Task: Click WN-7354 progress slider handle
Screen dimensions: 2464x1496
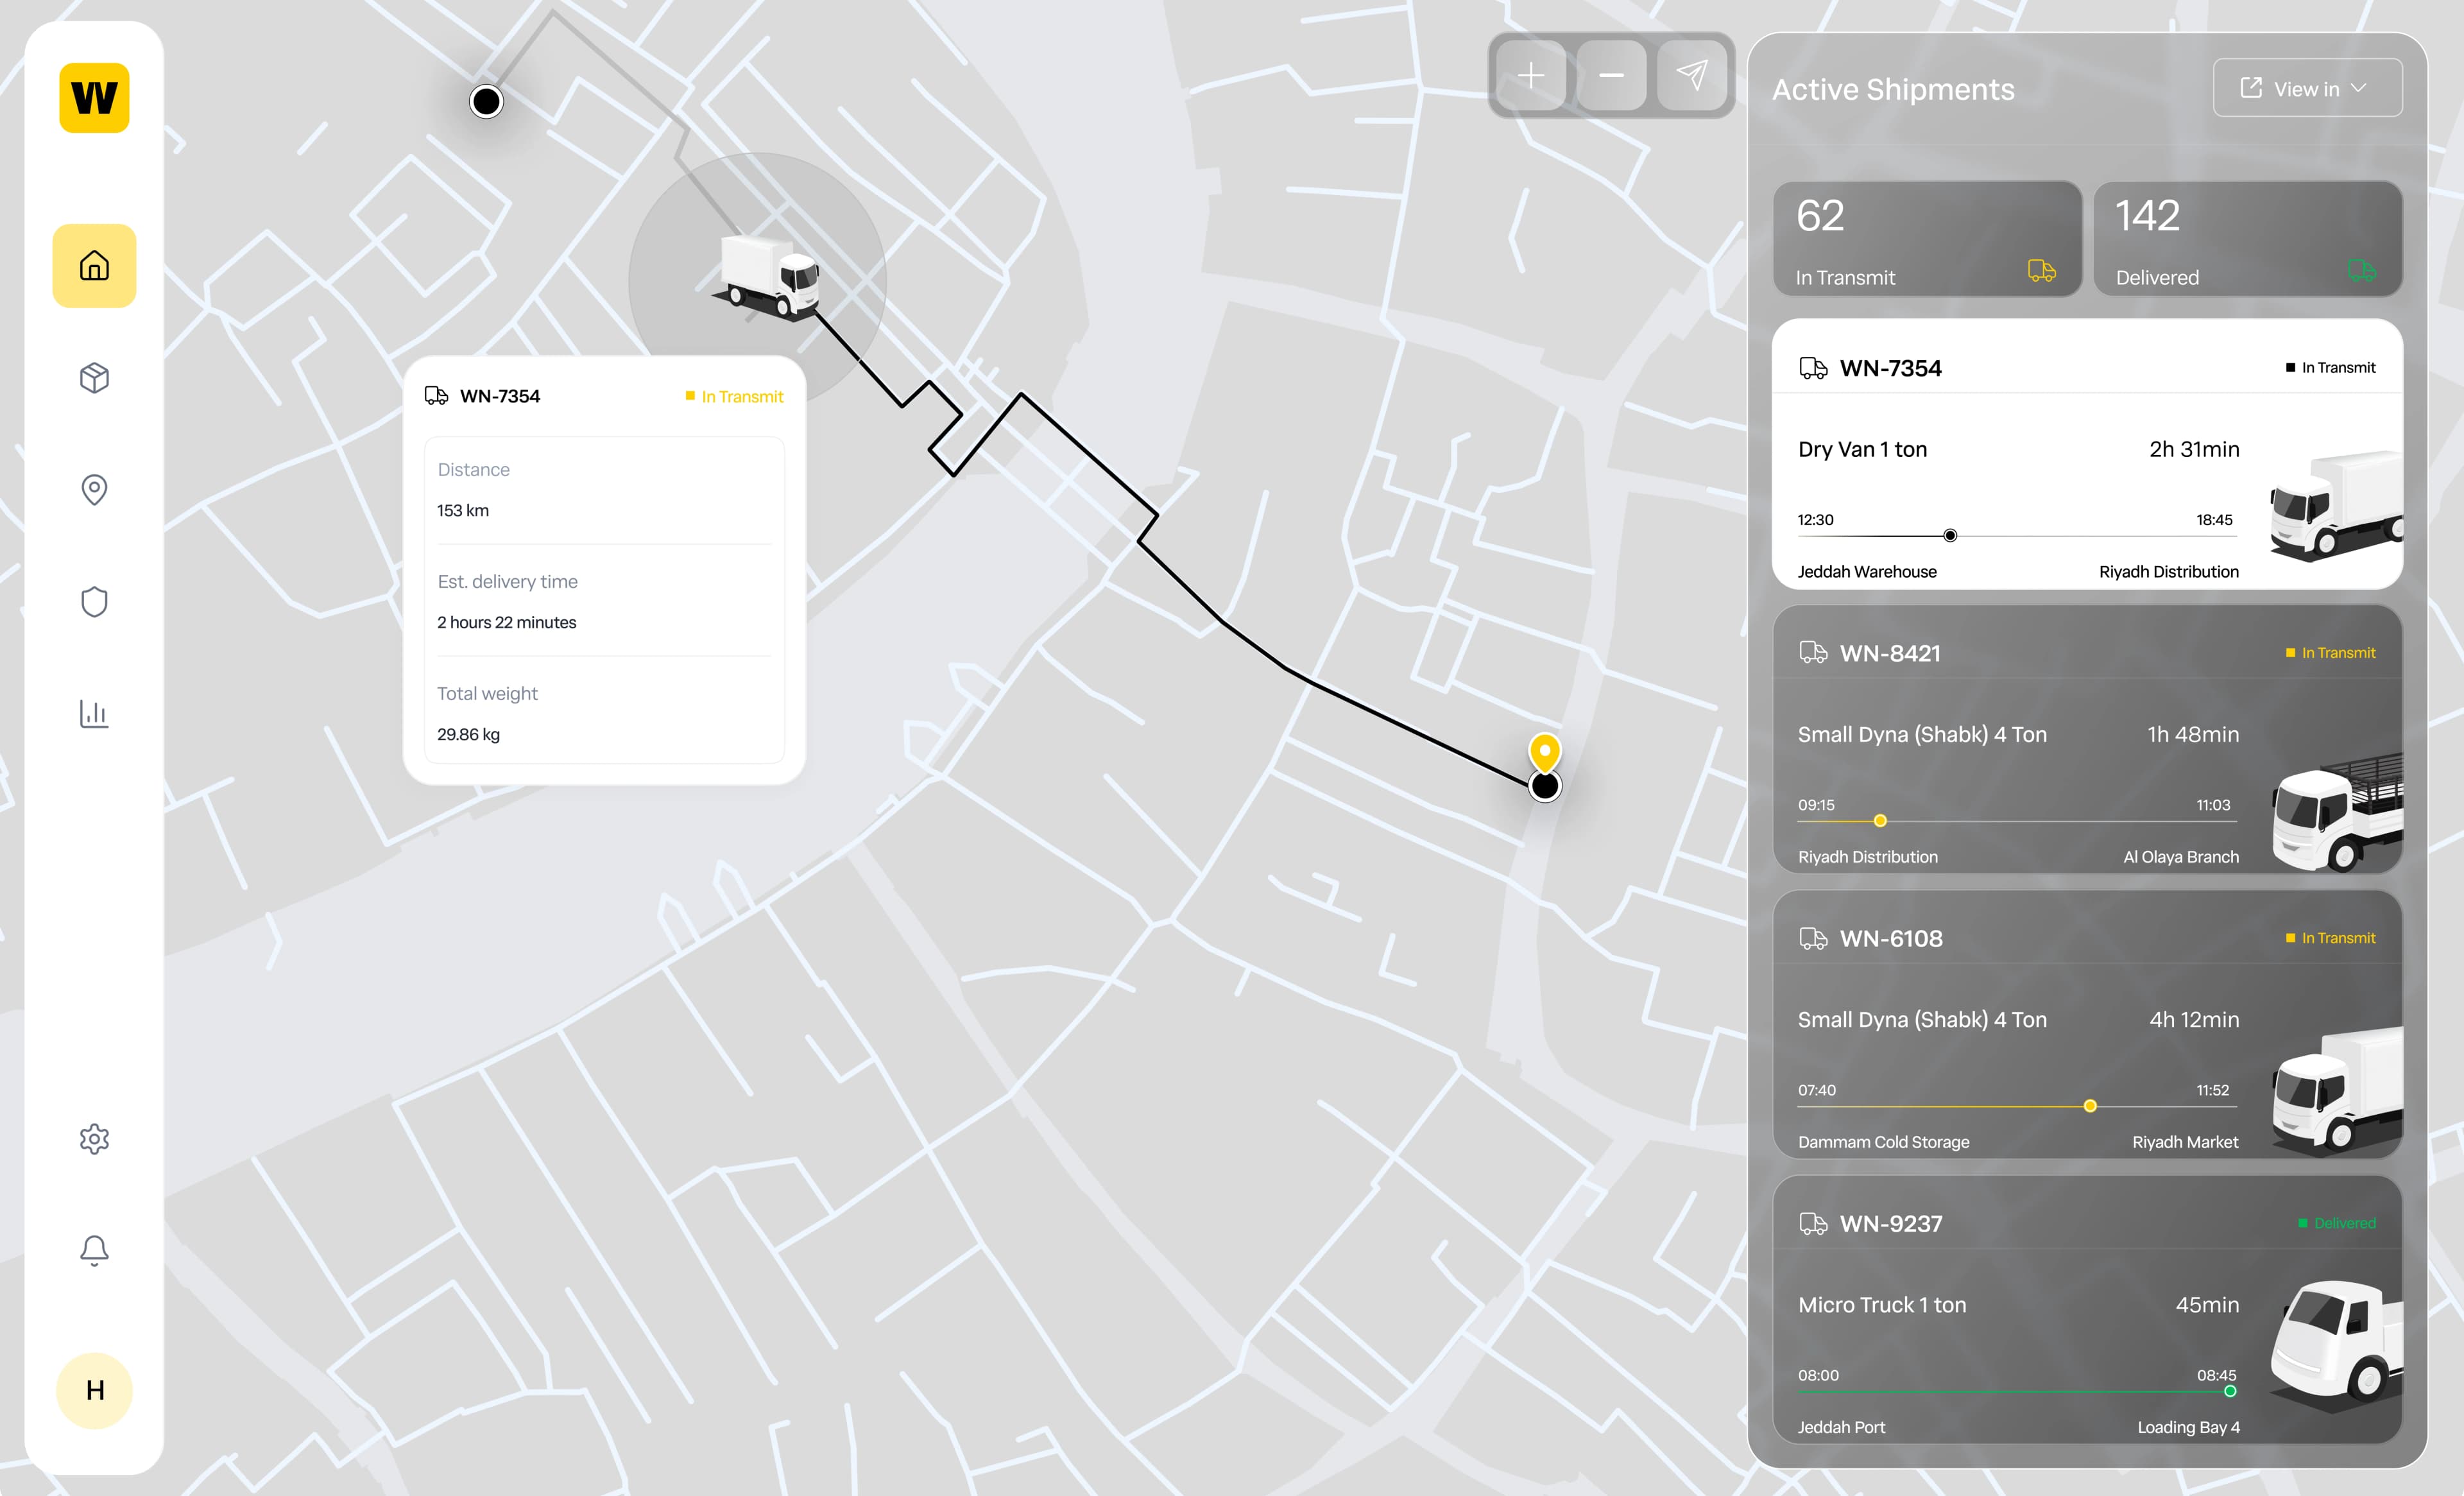Action: 1950,536
